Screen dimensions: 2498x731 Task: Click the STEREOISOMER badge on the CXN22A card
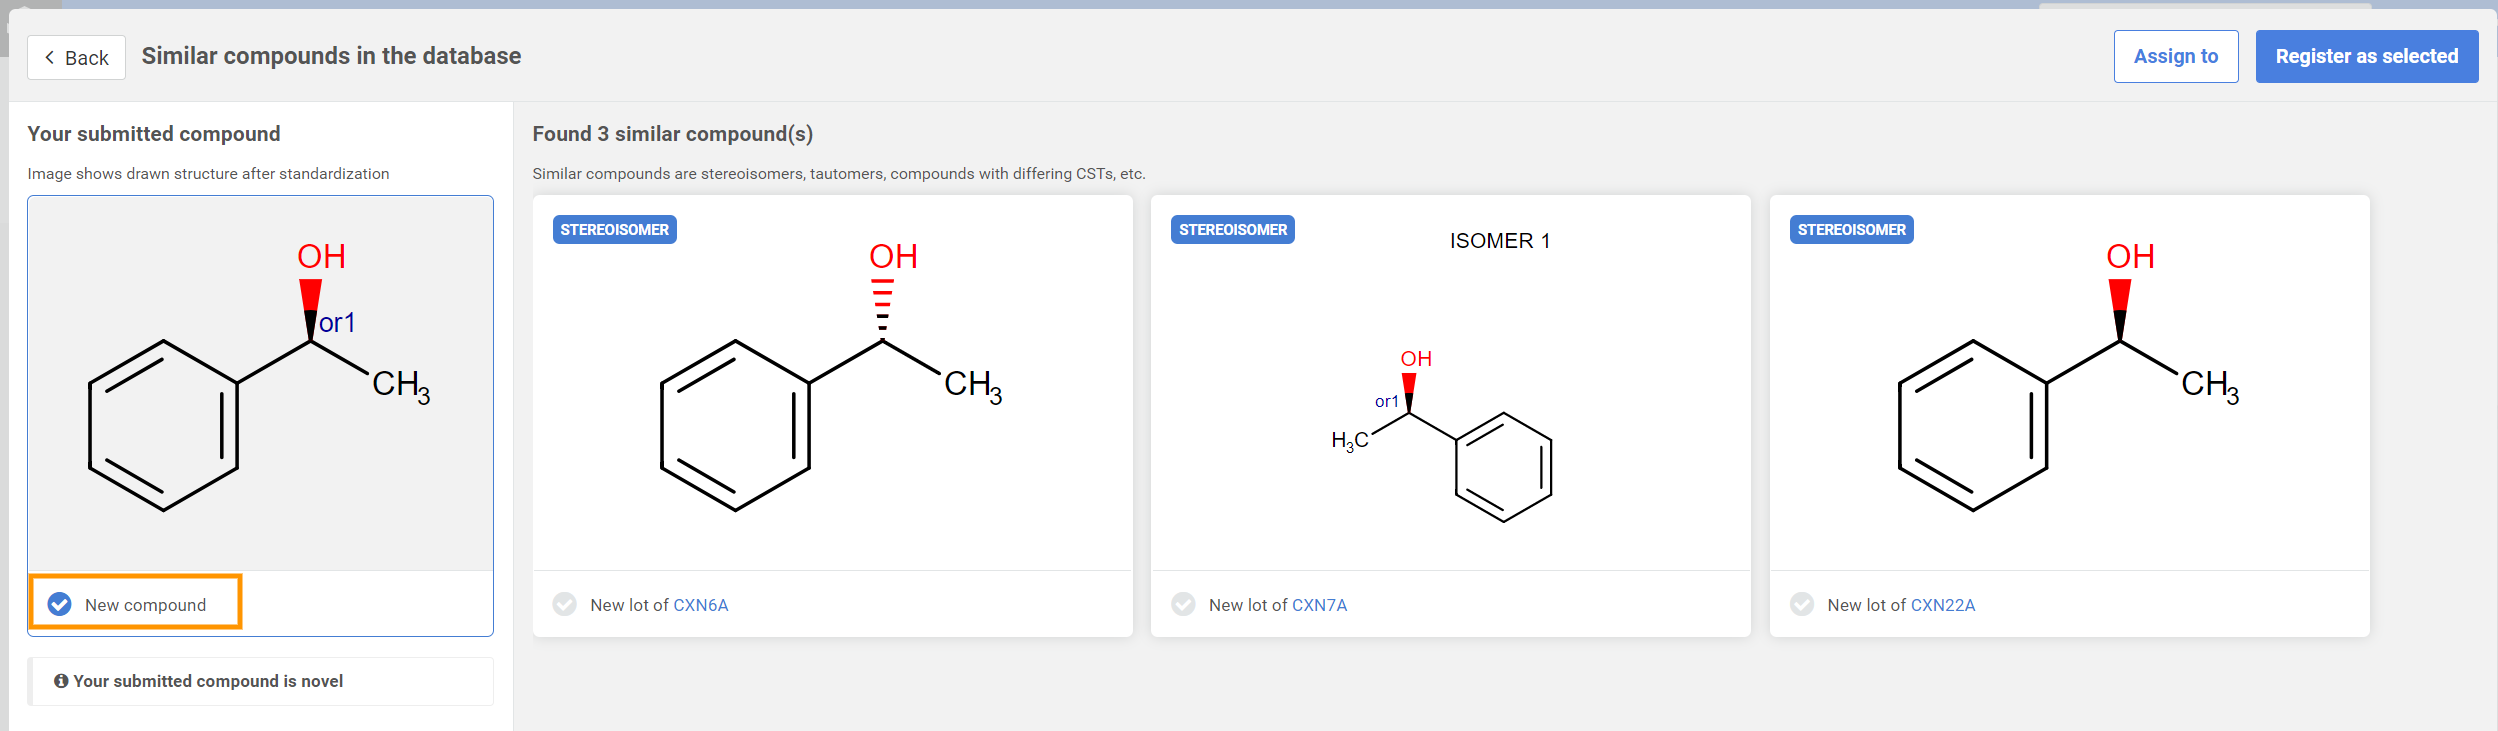(x=1851, y=230)
